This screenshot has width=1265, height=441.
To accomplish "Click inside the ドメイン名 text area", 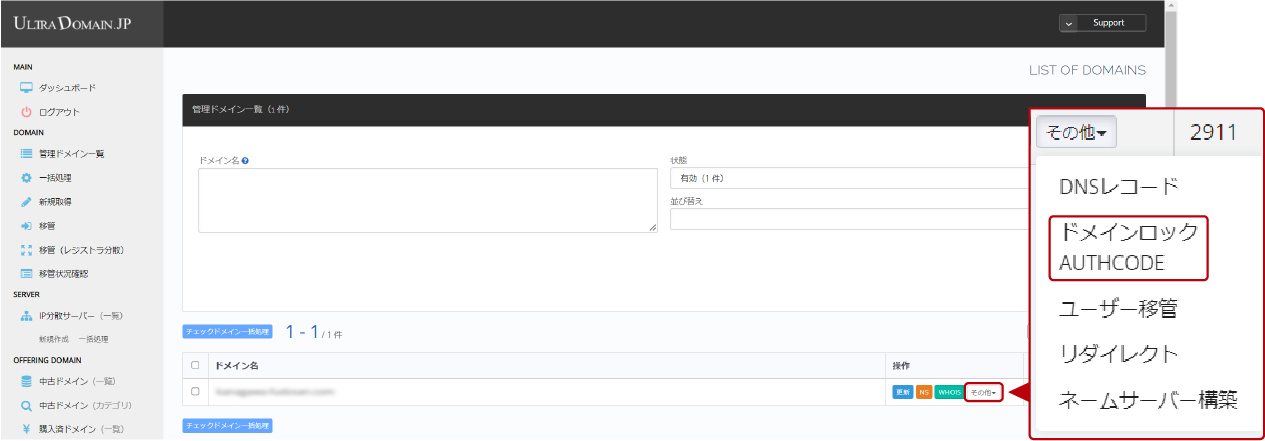I will [x=427, y=200].
